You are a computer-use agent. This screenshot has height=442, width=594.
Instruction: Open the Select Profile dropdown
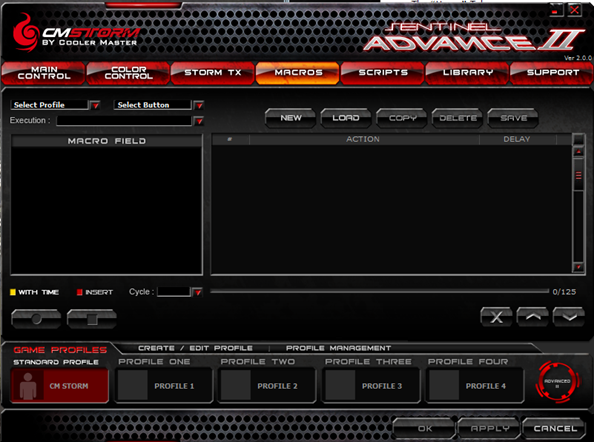point(95,105)
